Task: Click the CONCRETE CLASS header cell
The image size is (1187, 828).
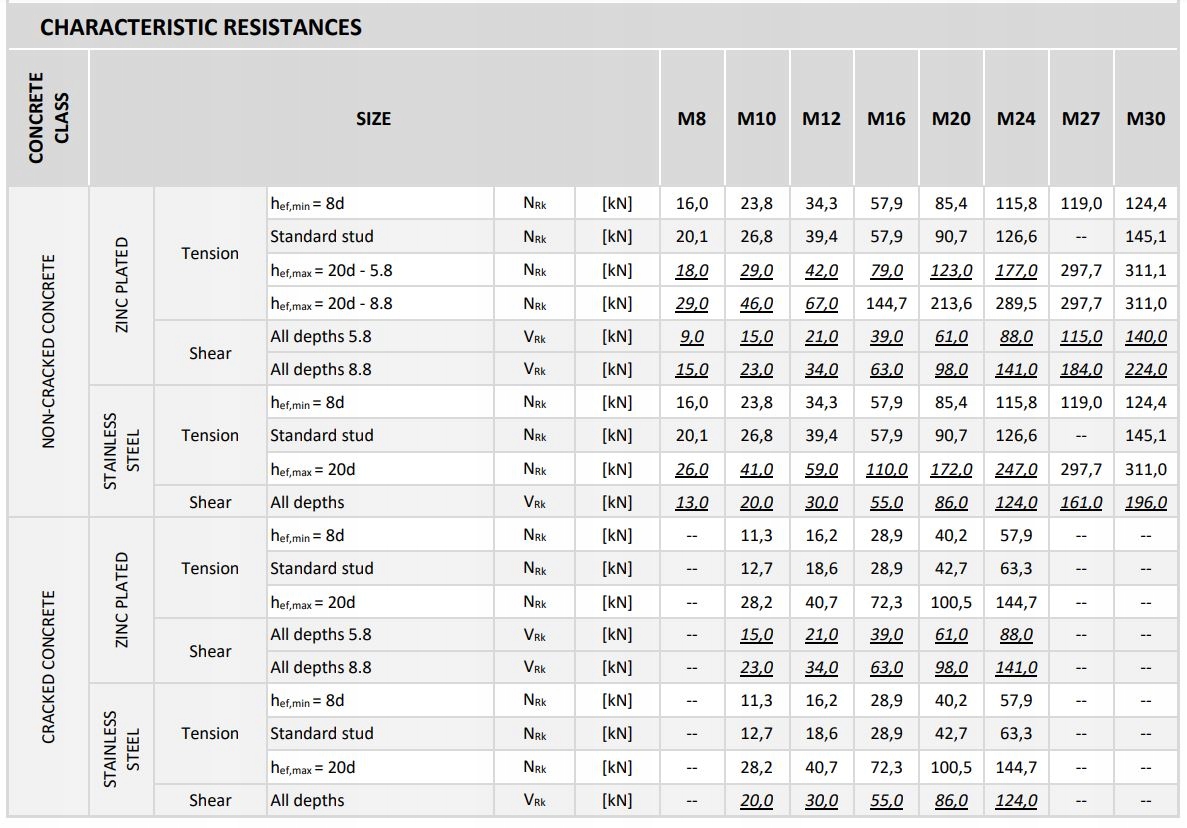Action: point(48,118)
